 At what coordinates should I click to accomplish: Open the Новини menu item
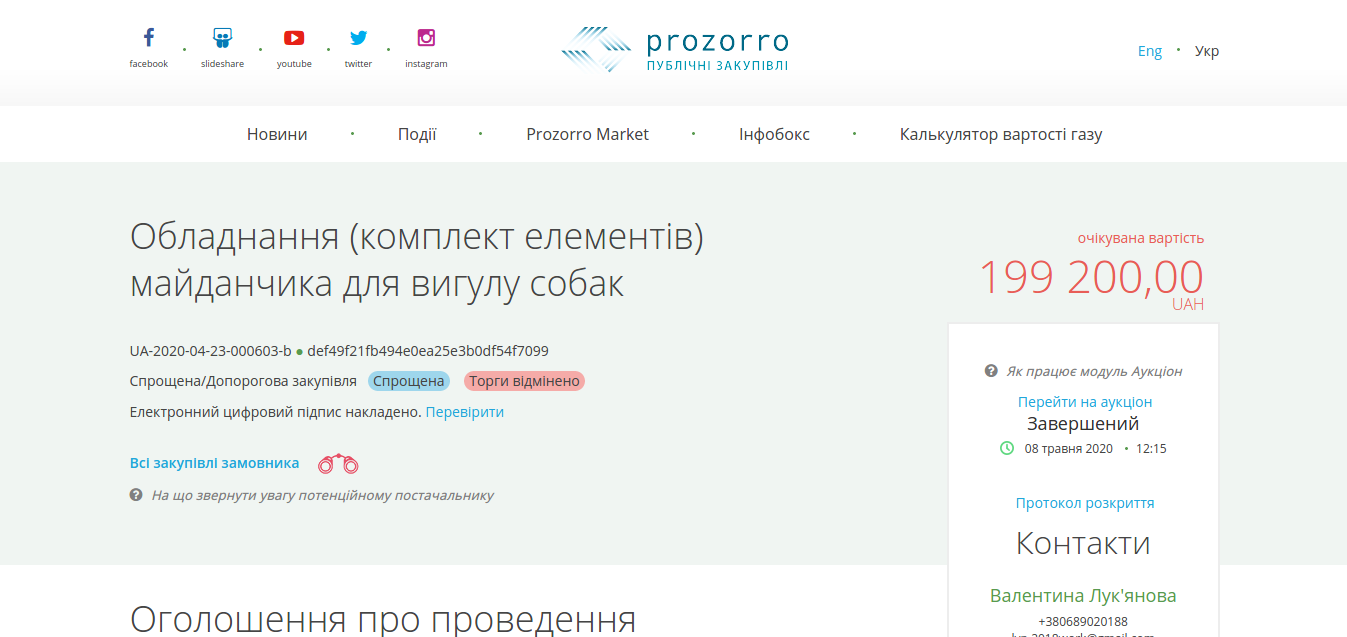point(277,134)
